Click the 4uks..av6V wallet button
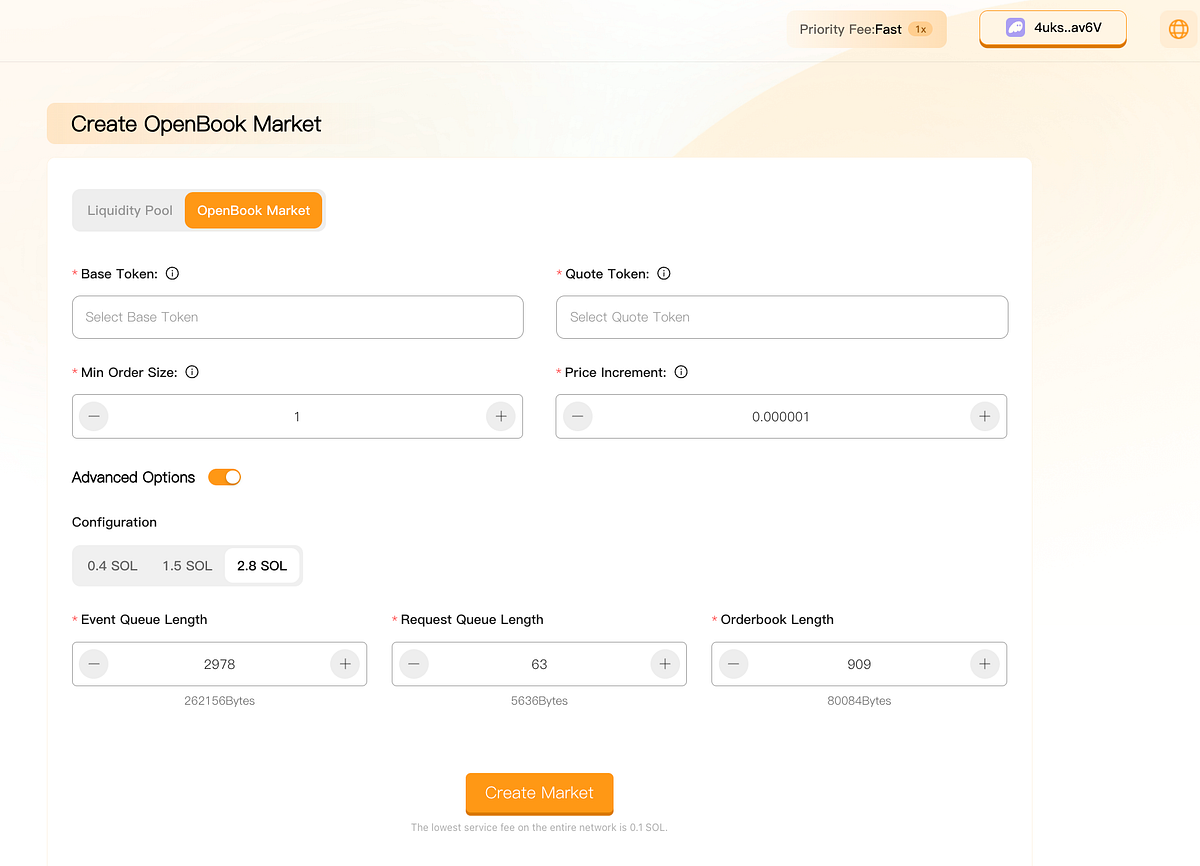This screenshot has width=1200, height=866. coord(1052,28)
